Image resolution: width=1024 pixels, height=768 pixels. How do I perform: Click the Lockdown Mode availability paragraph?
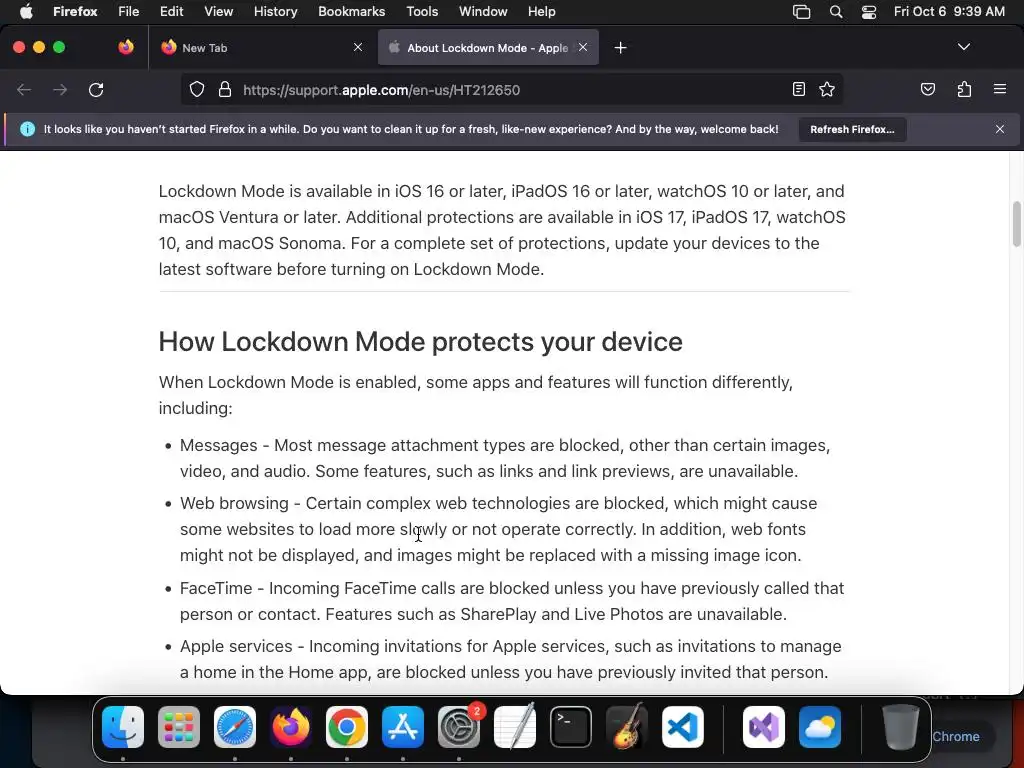(502, 230)
